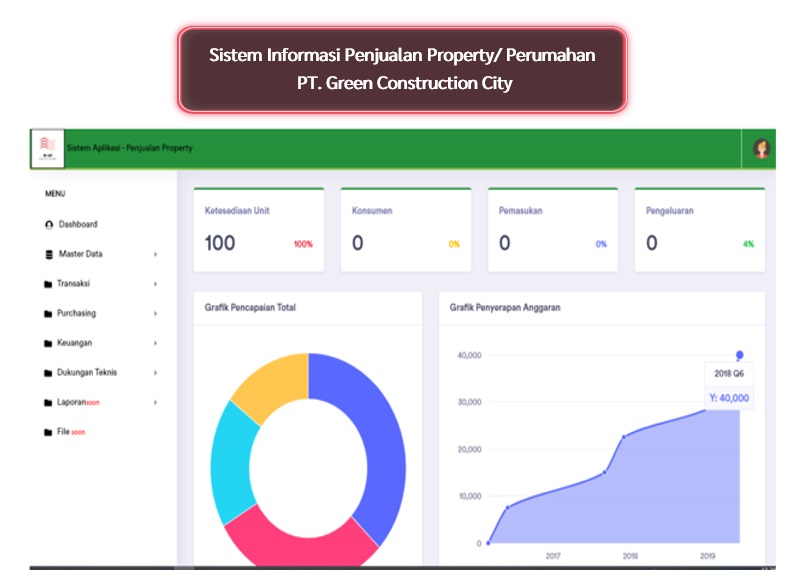Click the 2017 x-axis label

[553, 556]
